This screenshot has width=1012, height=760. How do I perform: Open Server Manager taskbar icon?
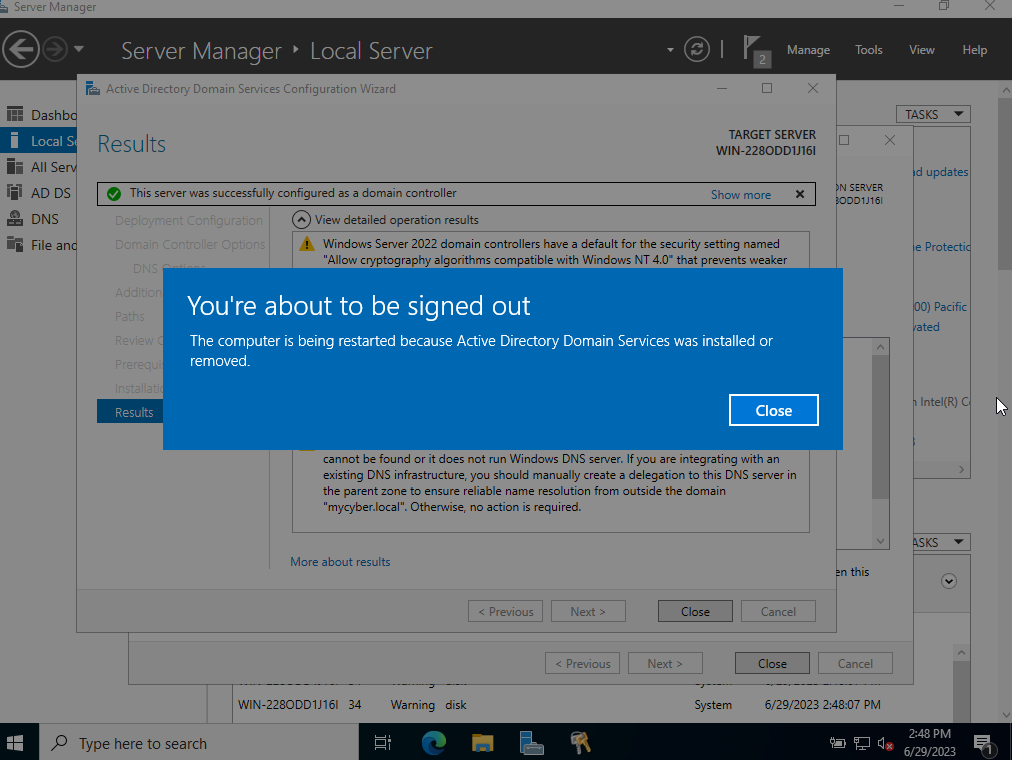(x=531, y=743)
